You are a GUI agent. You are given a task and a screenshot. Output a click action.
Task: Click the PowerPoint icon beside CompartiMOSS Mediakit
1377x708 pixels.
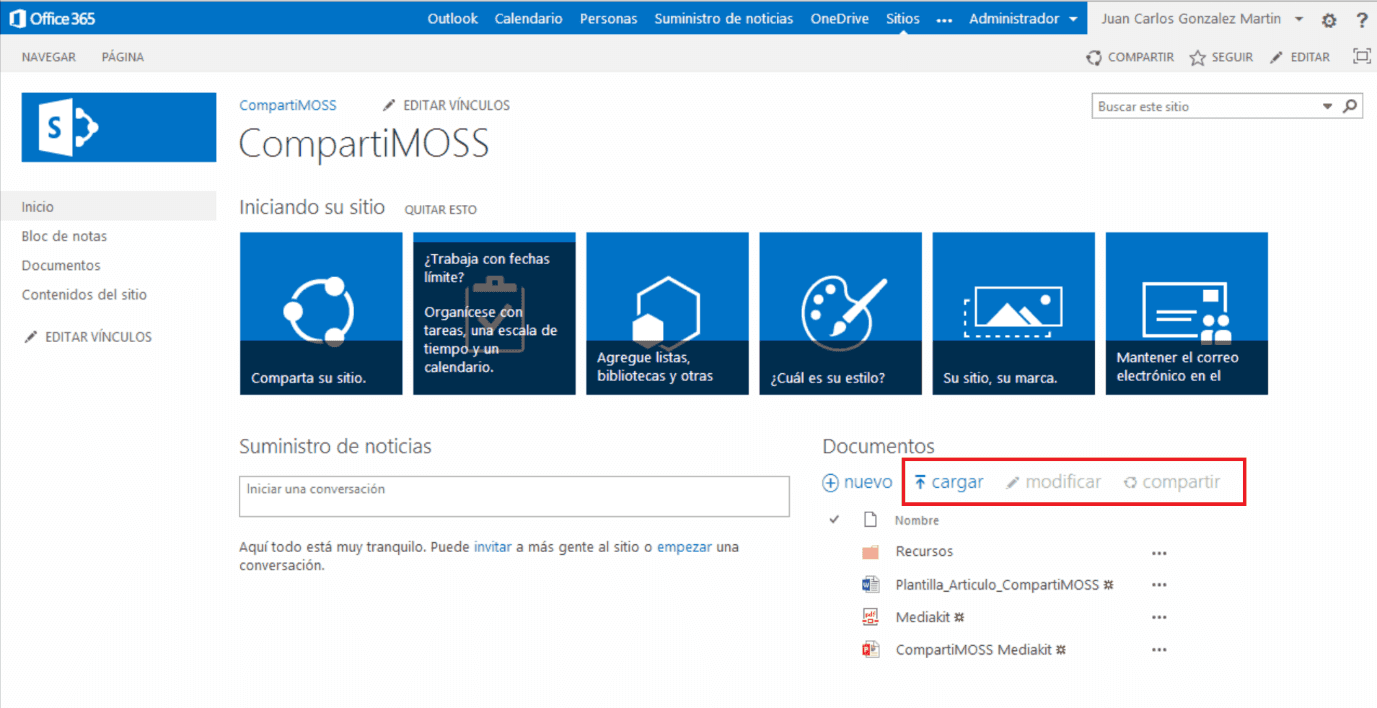(870, 650)
